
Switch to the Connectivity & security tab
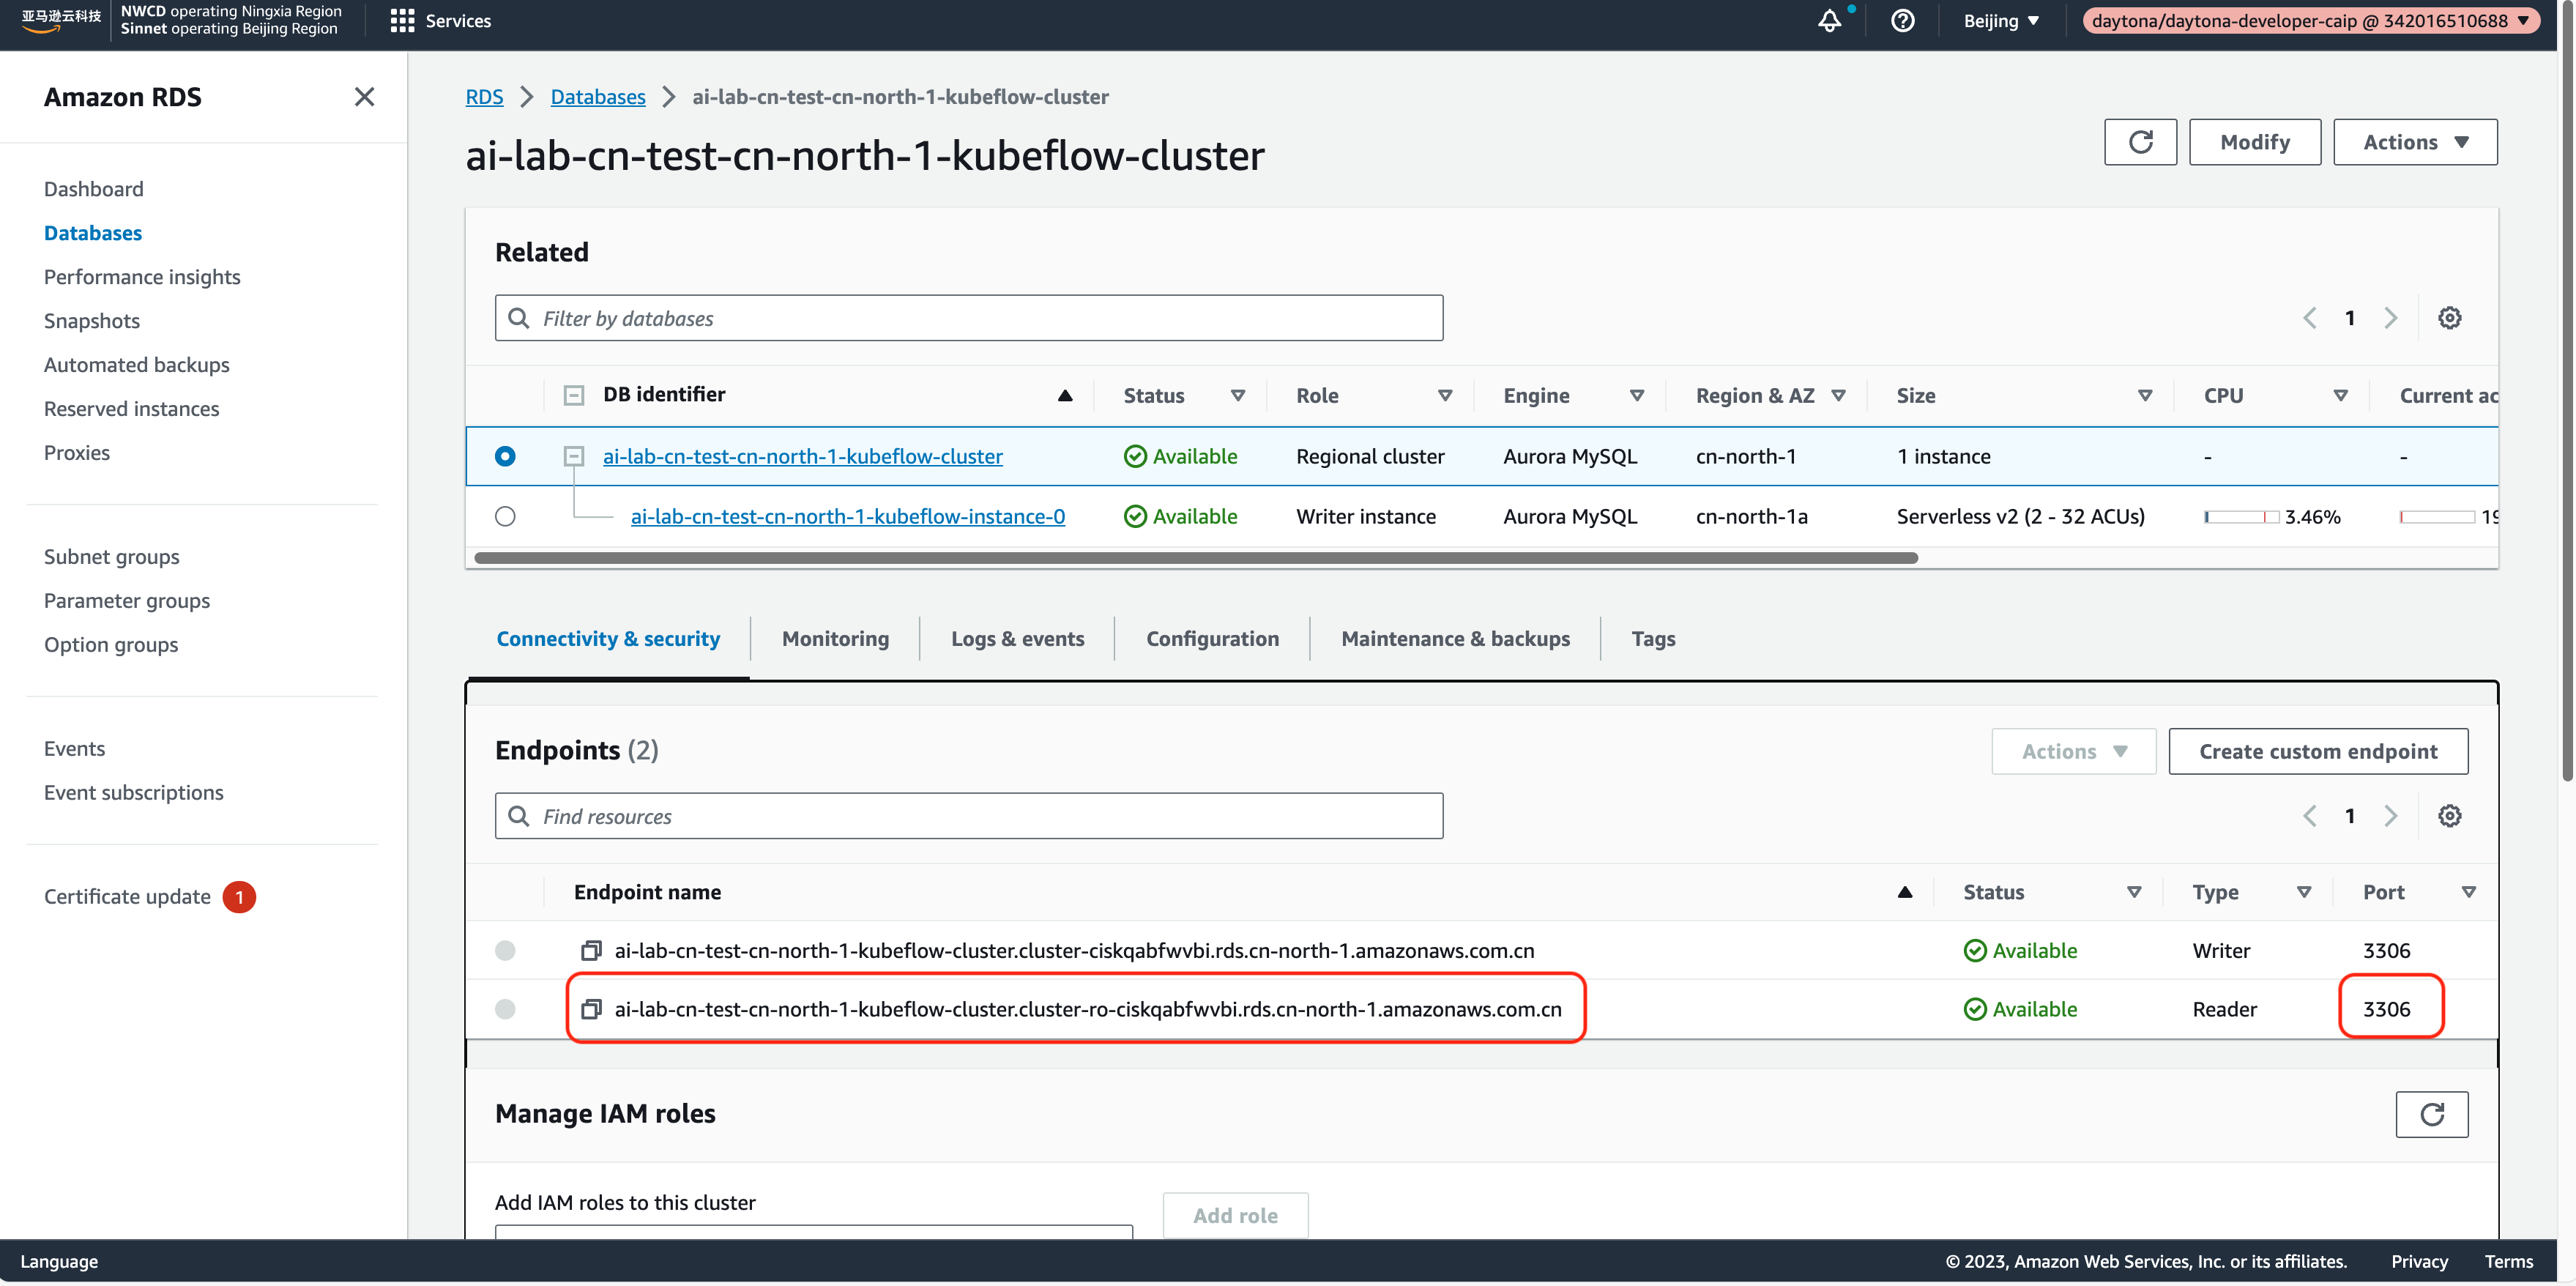pos(608,638)
